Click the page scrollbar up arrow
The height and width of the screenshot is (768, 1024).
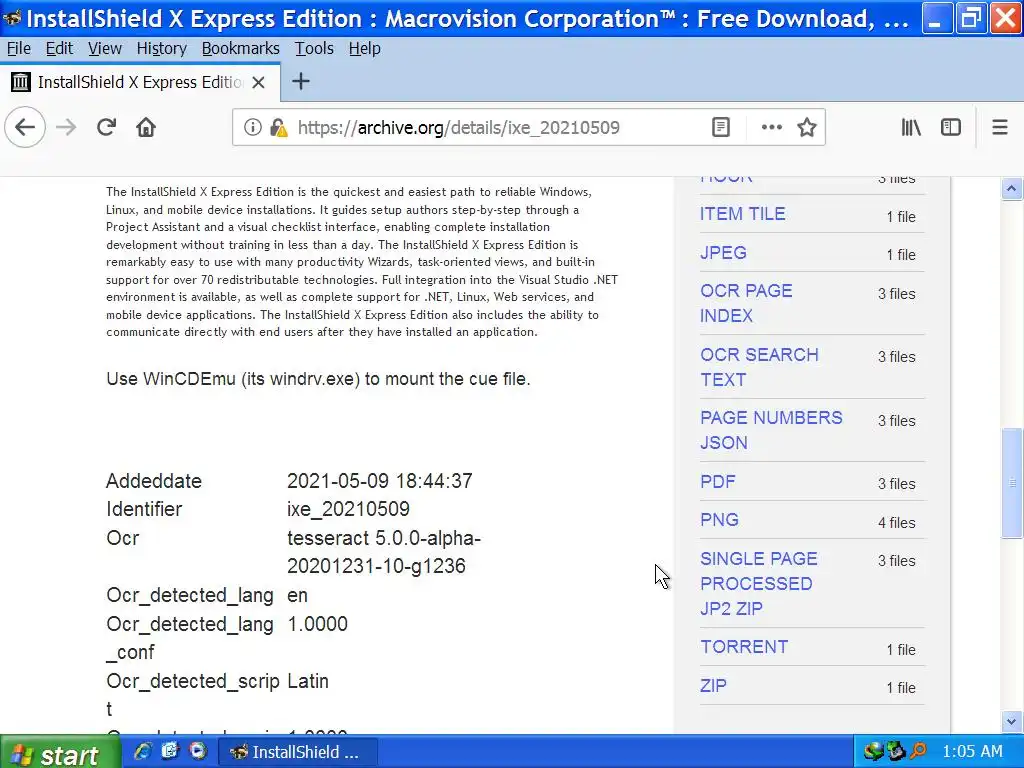click(1012, 189)
